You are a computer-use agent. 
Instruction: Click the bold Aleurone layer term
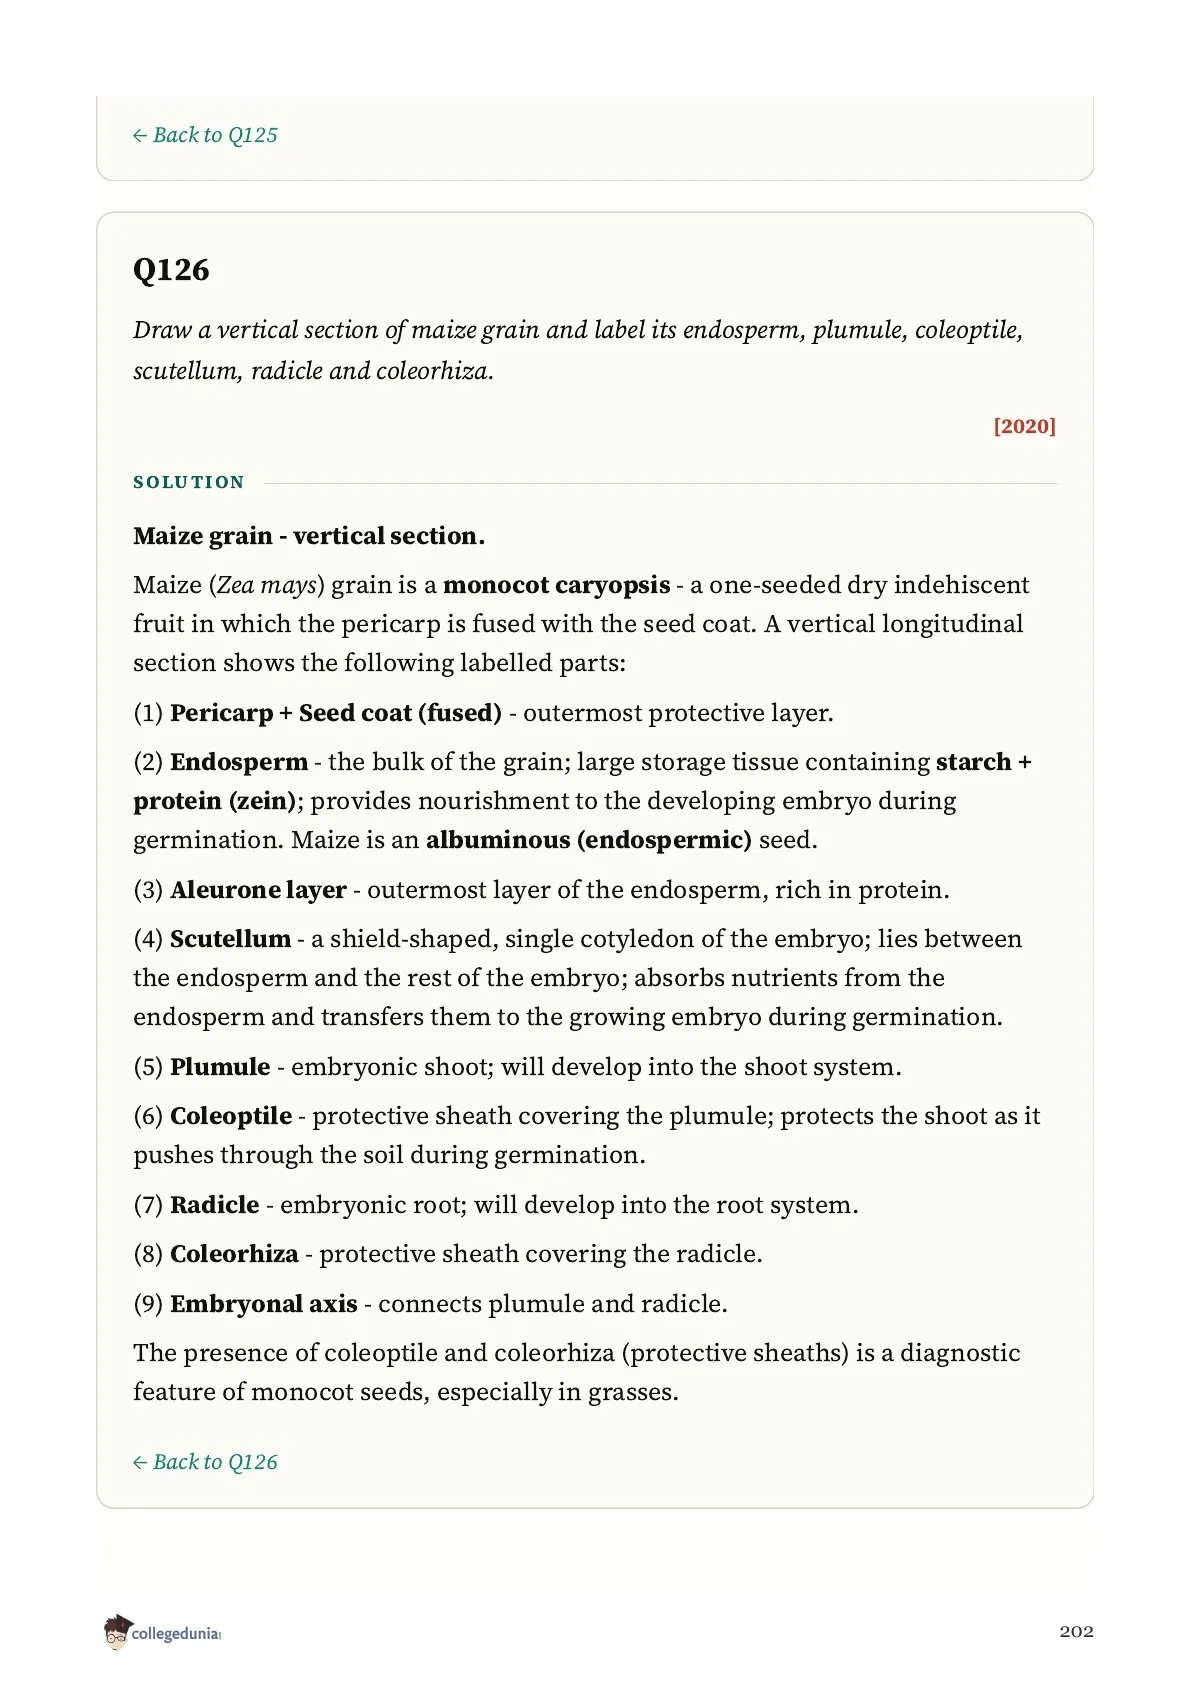[258, 890]
